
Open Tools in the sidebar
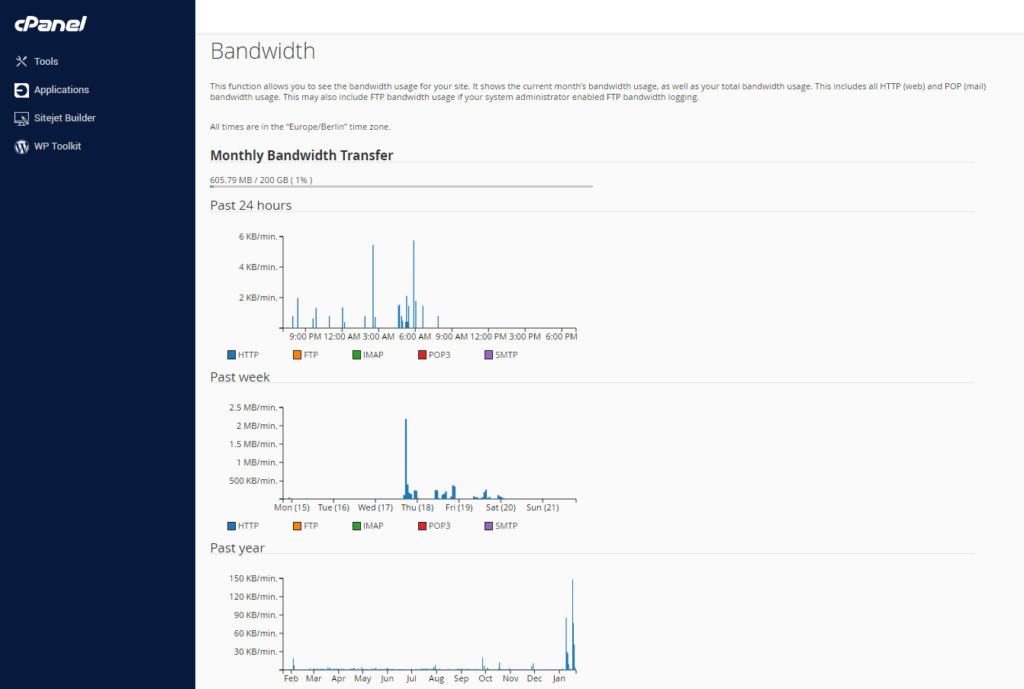(x=46, y=61)
